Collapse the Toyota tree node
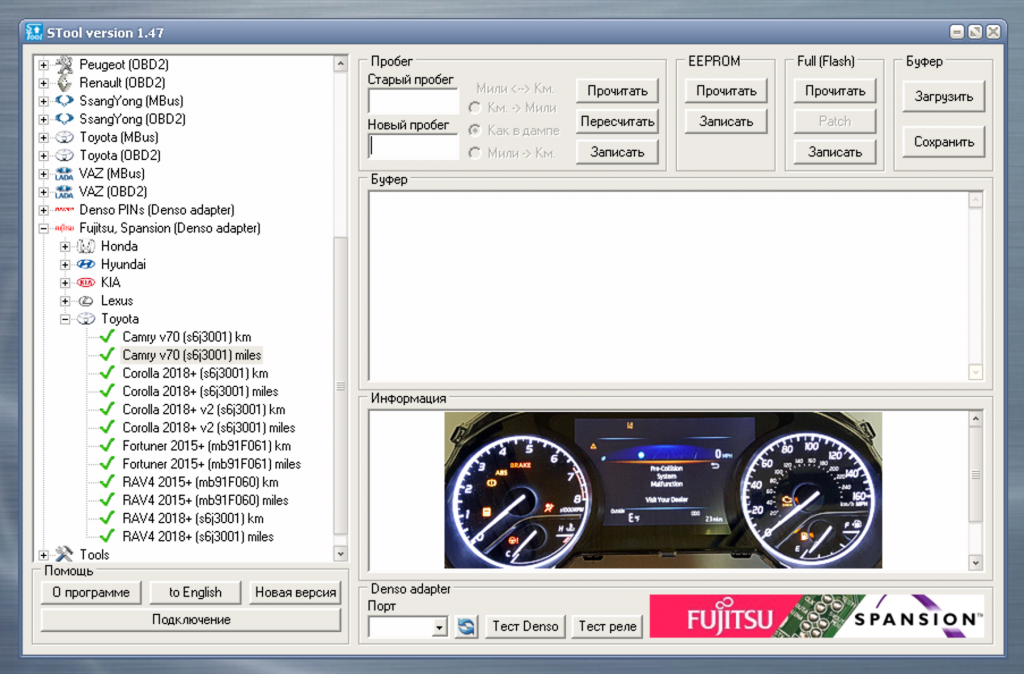The width and height of the screenshot is (1024, 674). click(65, 319)
